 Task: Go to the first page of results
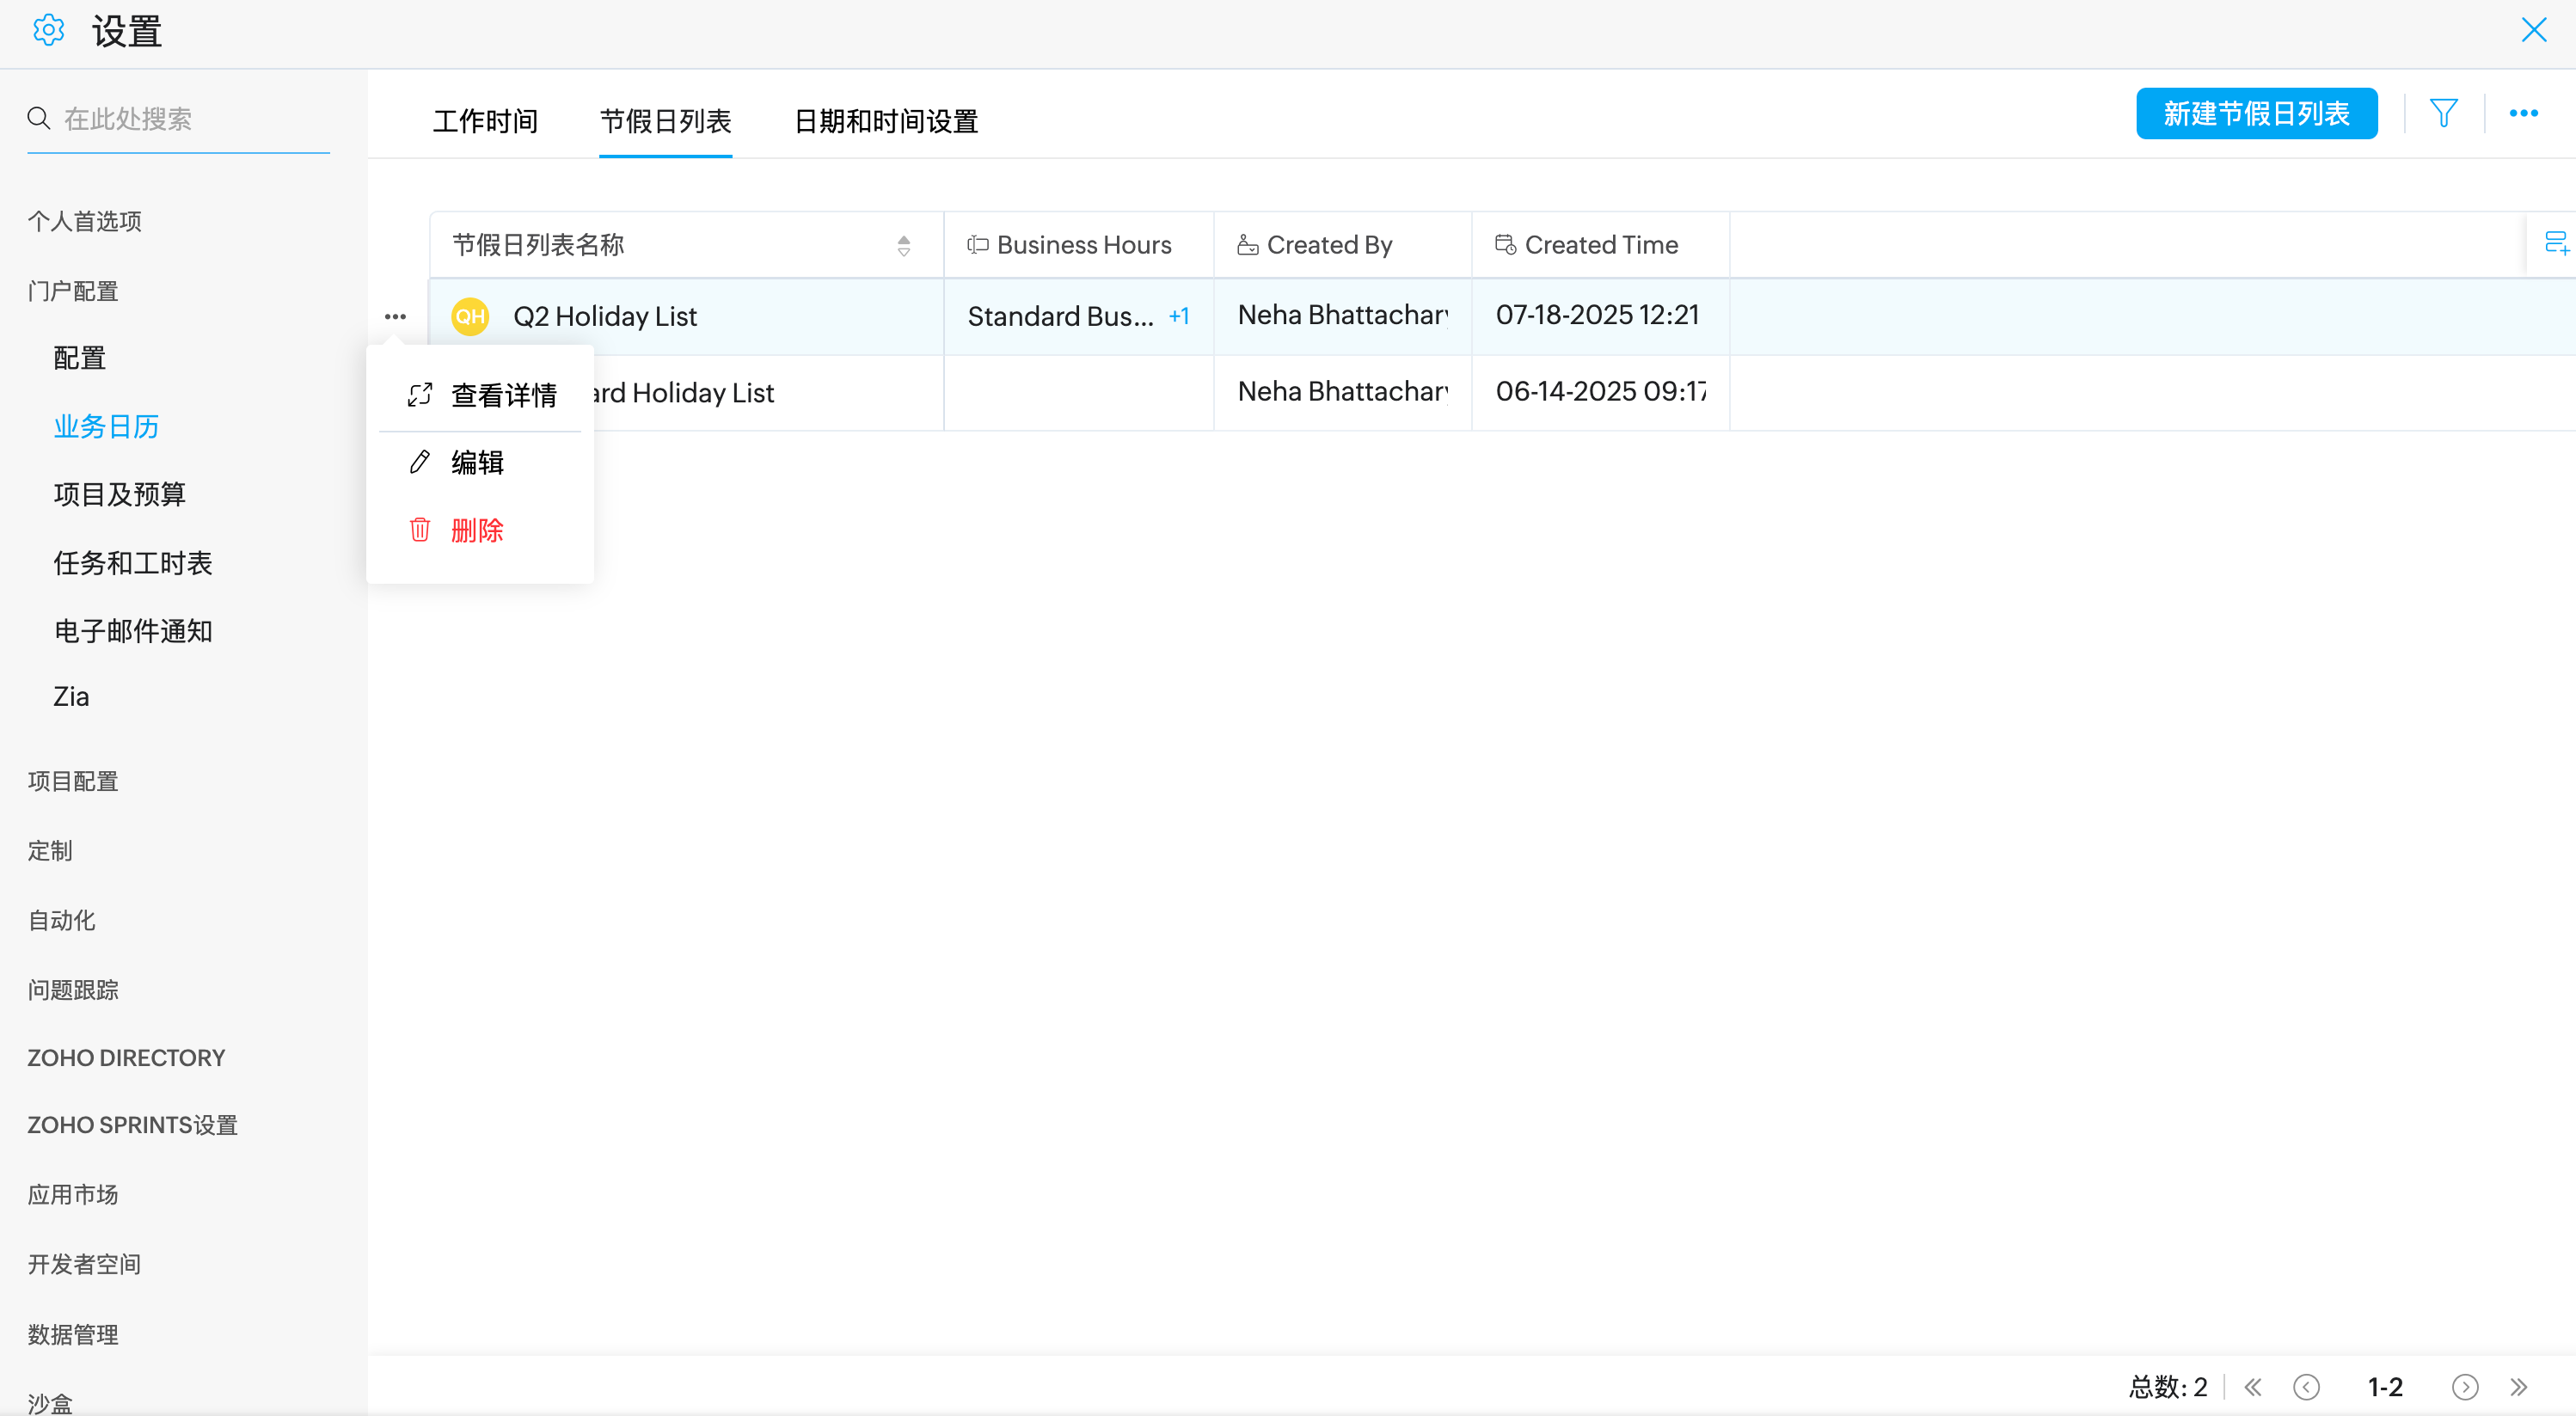pyautogui.click(x=2253, y=1387)
